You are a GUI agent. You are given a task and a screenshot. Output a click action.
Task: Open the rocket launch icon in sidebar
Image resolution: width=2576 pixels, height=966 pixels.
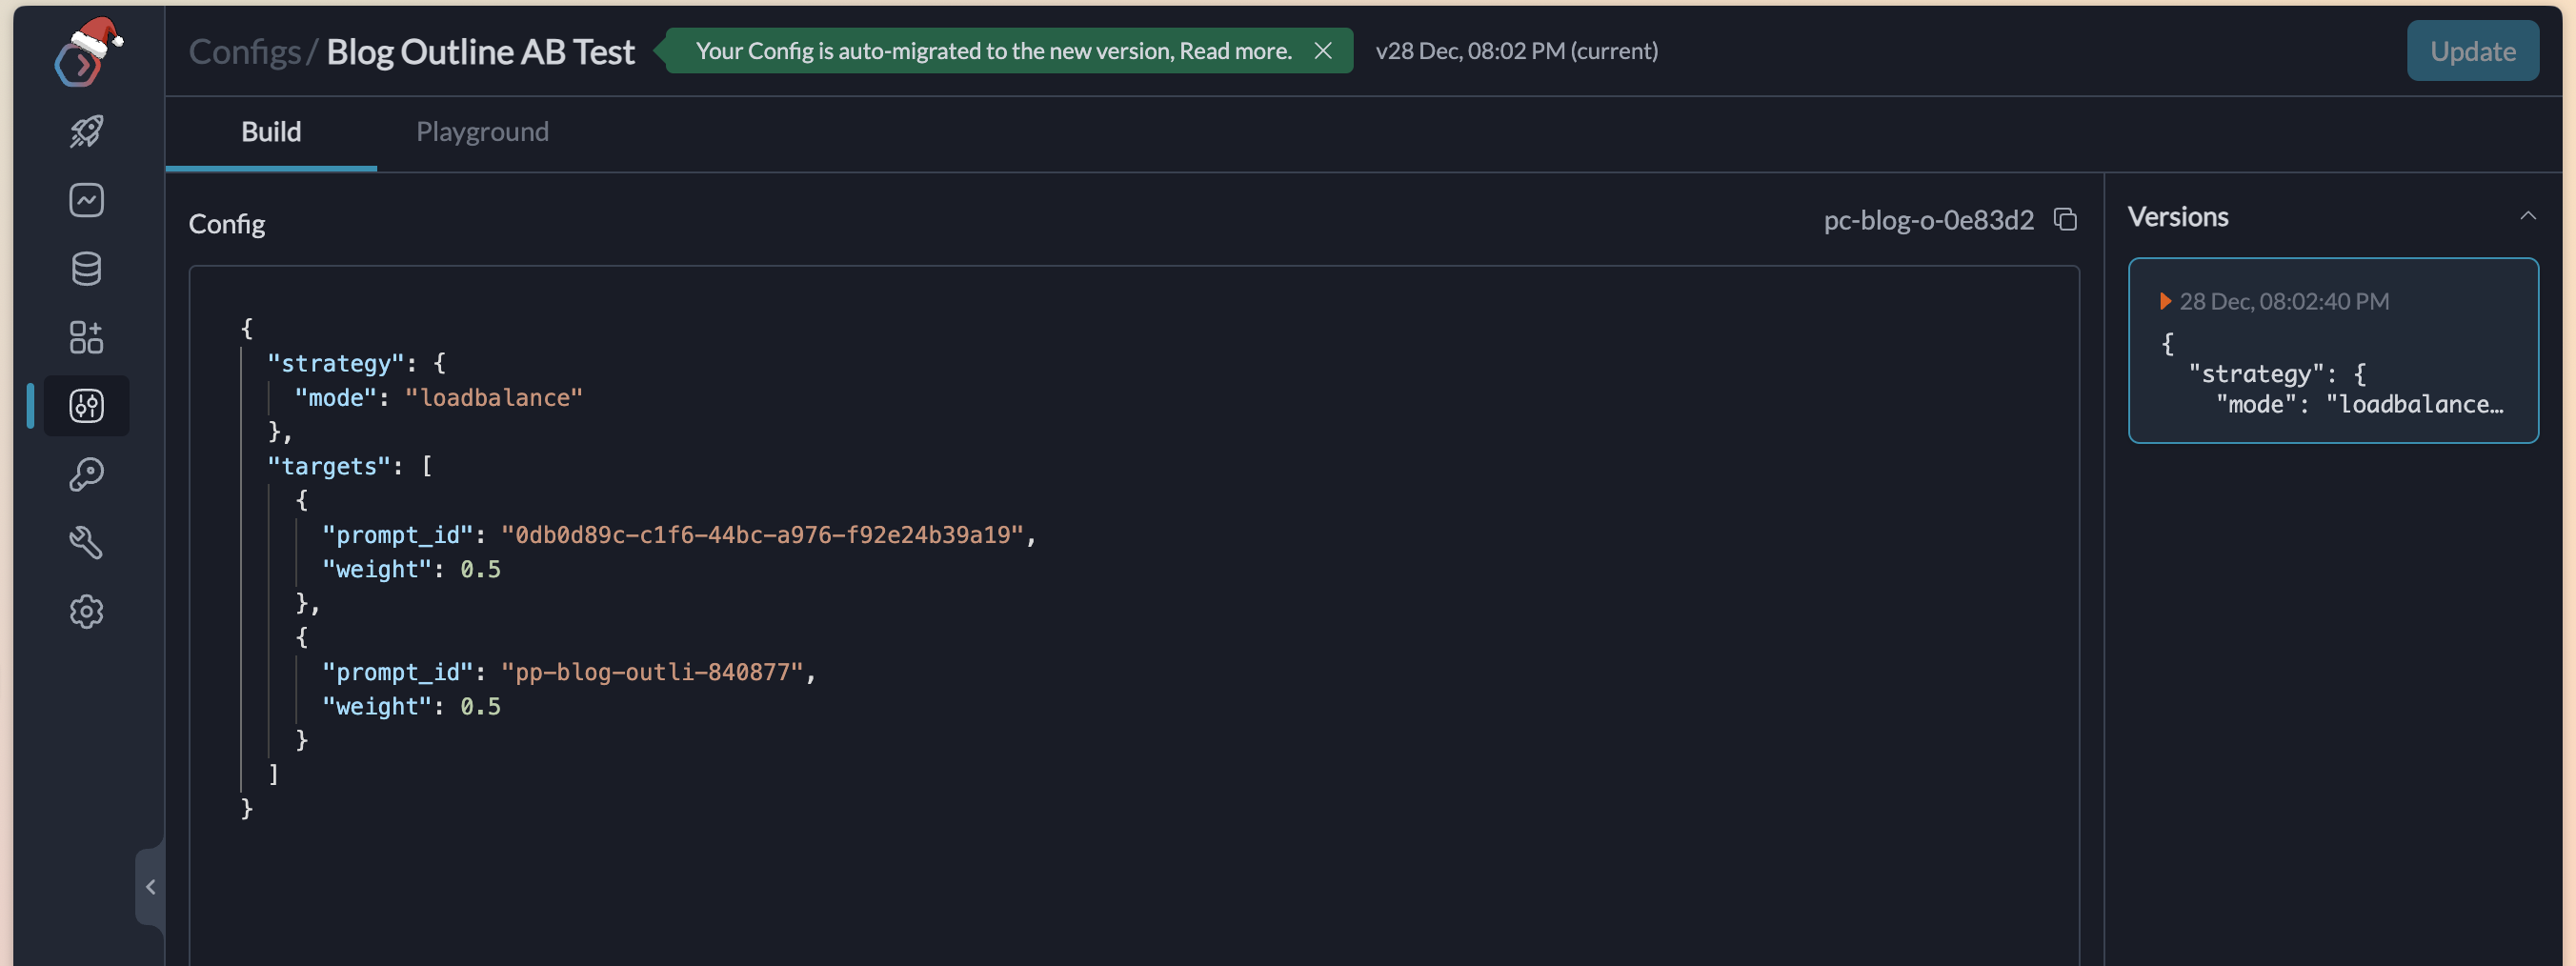(86, 131)
